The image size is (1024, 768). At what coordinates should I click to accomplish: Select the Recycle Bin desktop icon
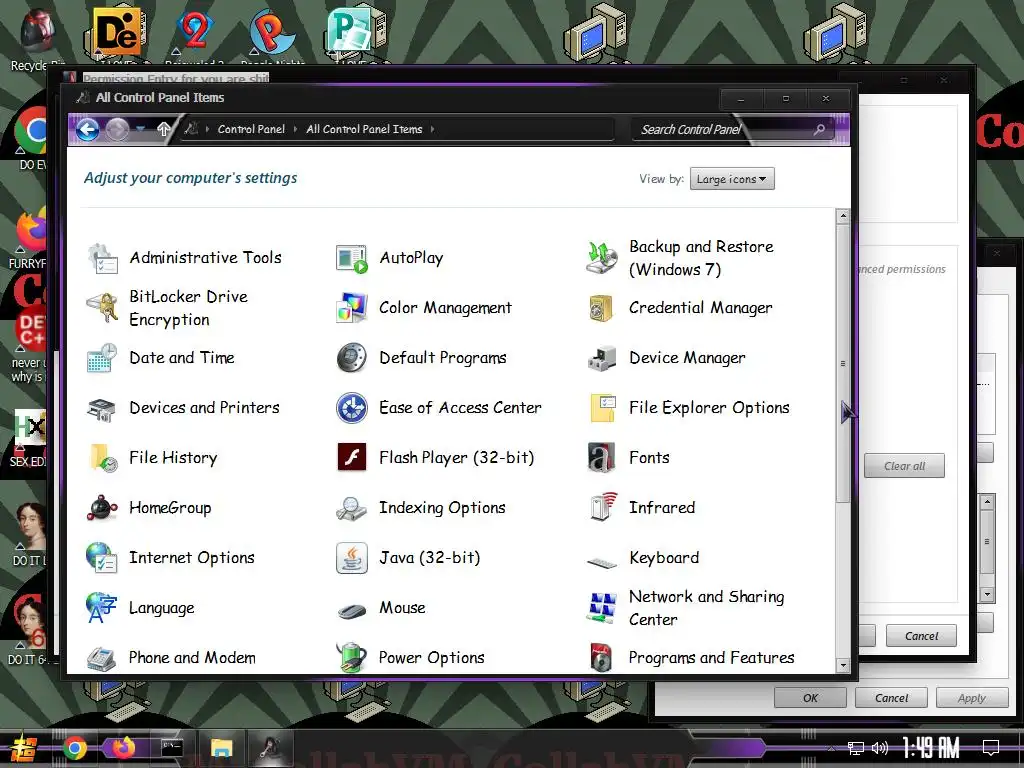pyautogui.click(x=38, y=38)
